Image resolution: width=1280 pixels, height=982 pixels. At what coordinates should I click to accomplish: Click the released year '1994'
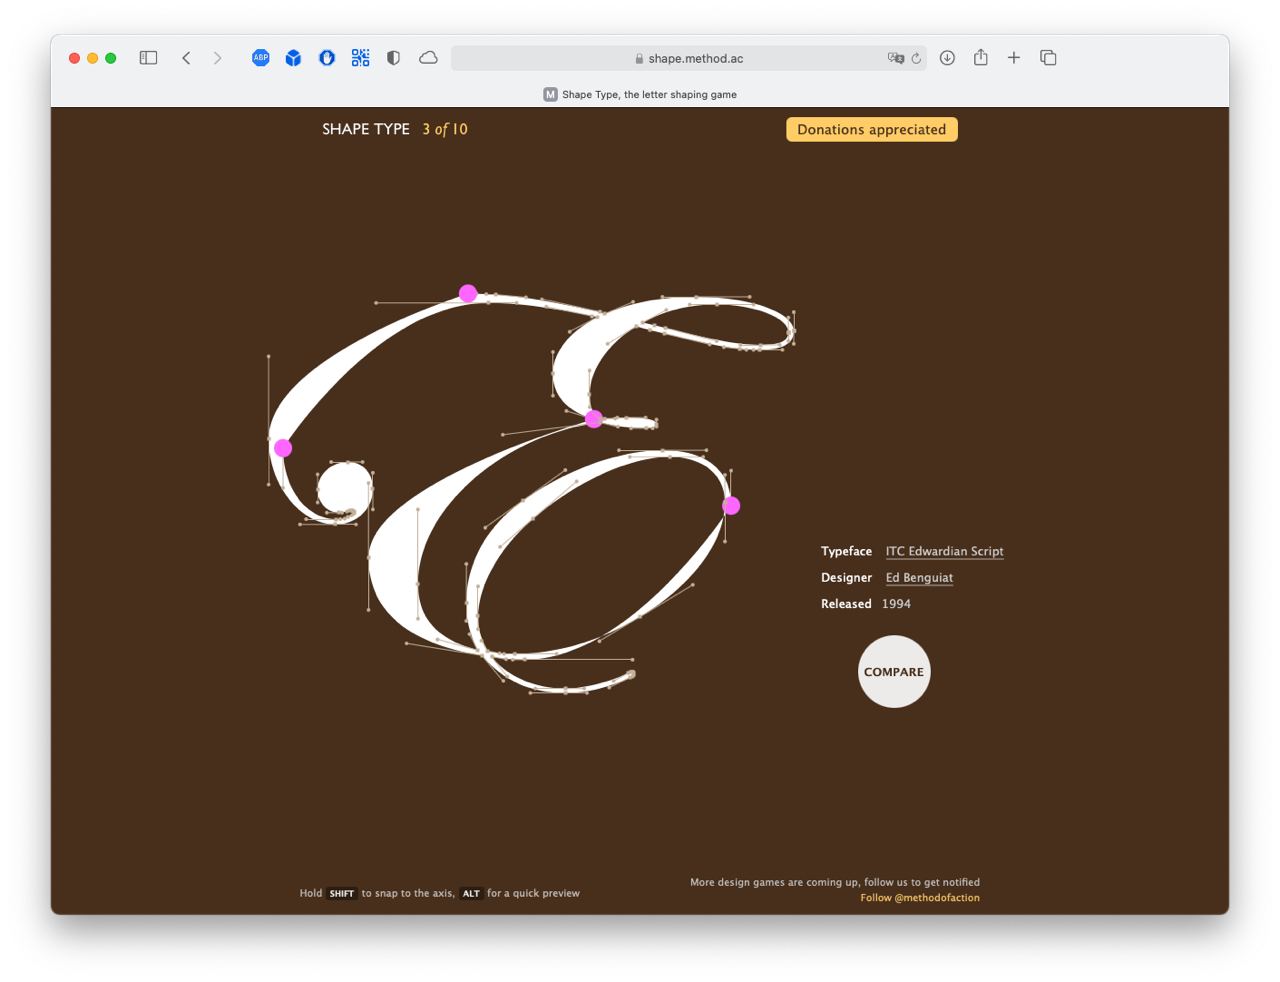896,604
